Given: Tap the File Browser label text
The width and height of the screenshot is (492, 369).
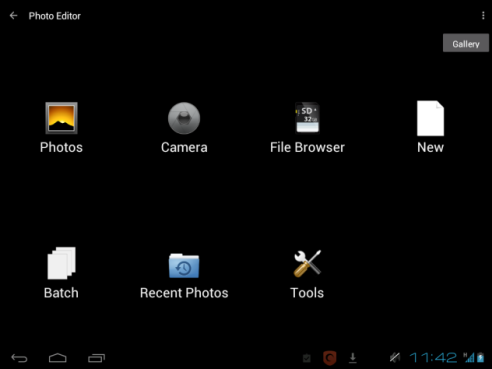Looking at the screenshot, I should pyautogui.click(x=307, y=147).
